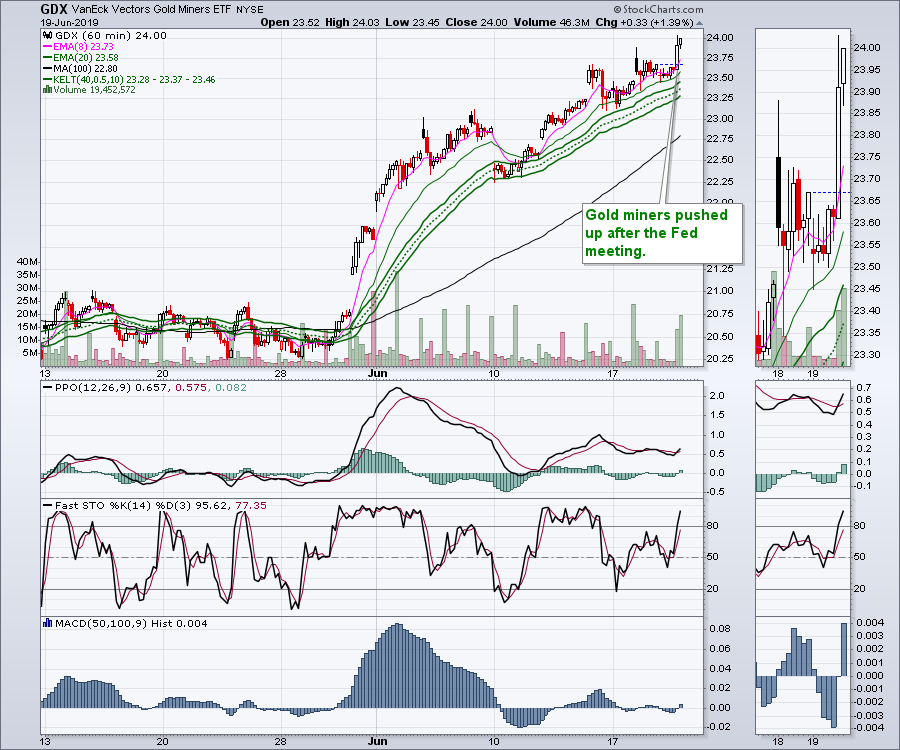Click the up-triangle icon after Chg
The width and height of the screenshot is (900, 750).
pos(699,23)
